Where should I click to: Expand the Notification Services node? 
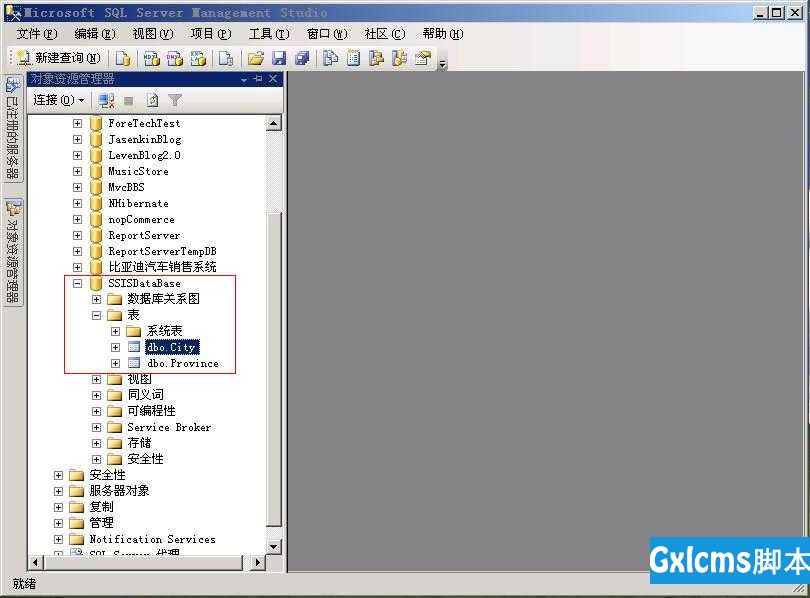[x=58, y=540]
